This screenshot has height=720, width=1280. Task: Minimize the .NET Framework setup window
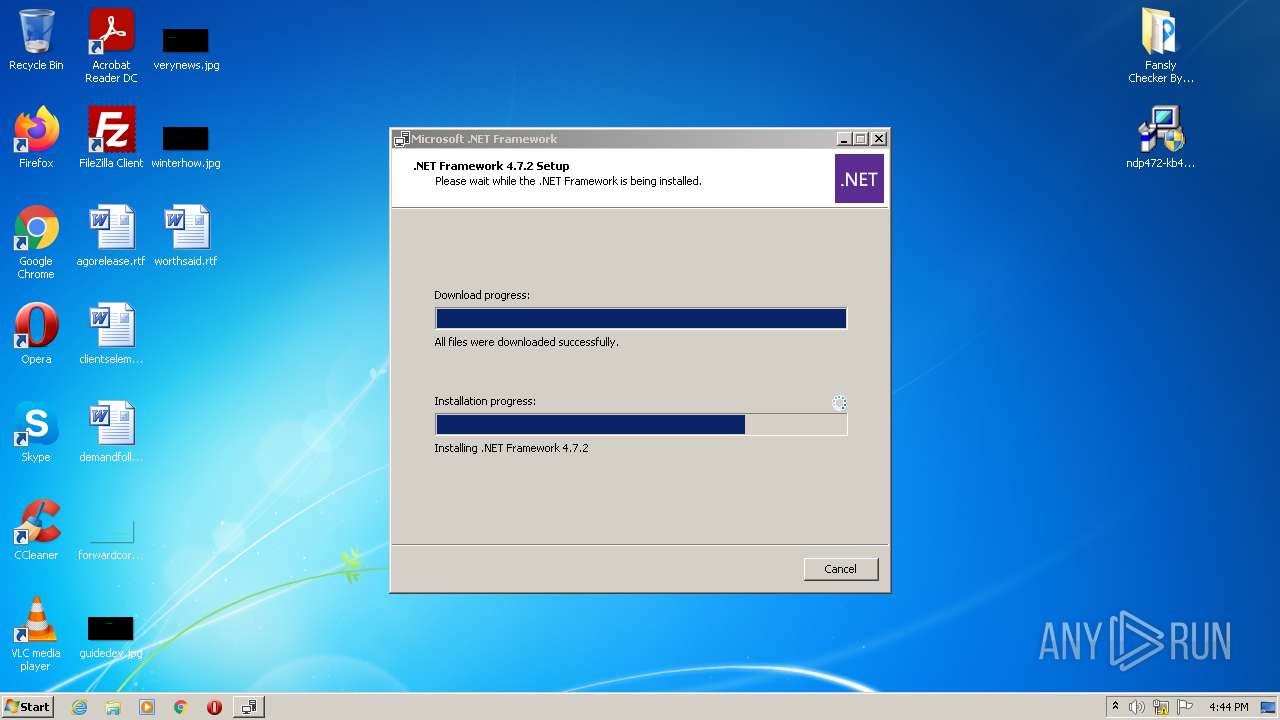(844, 139)
